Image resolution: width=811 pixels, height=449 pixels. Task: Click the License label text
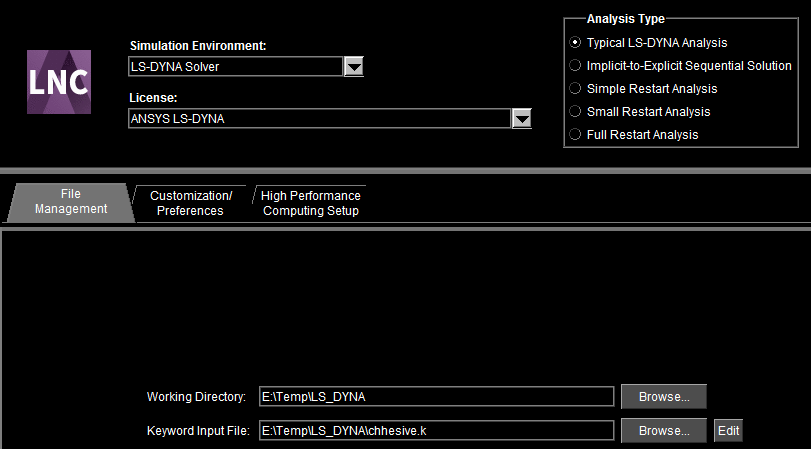pos(153,98)
